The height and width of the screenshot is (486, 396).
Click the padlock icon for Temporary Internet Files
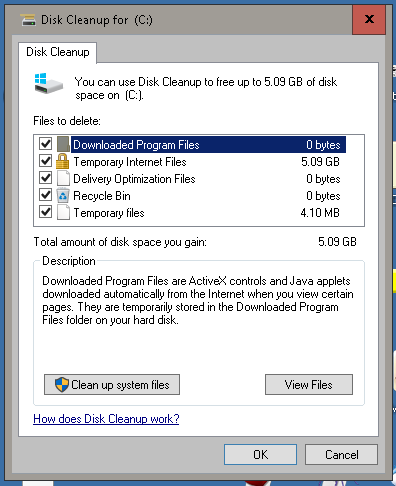pos(62,161)
